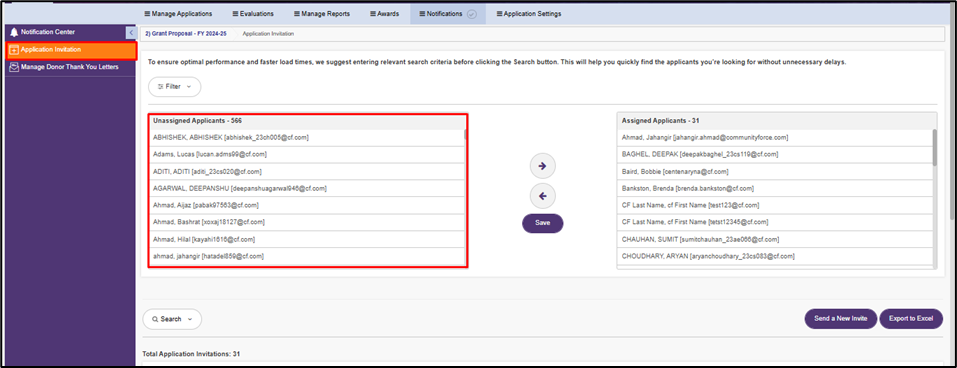Expand the Filter dropdown
Screen dimensions: 957x368
[x=175, y=87]
